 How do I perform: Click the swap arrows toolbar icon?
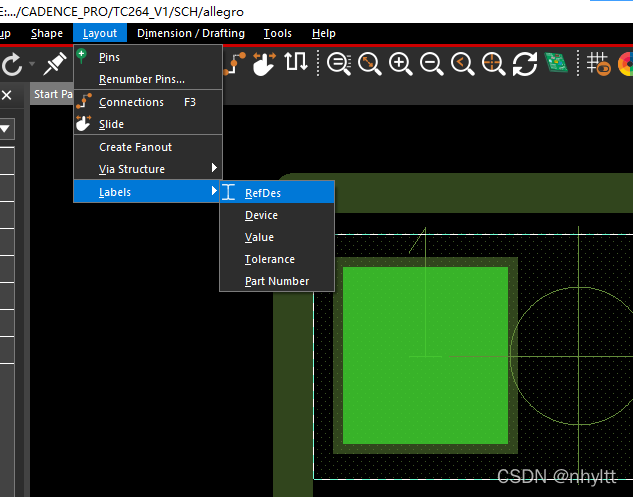(x=296, y=64)
